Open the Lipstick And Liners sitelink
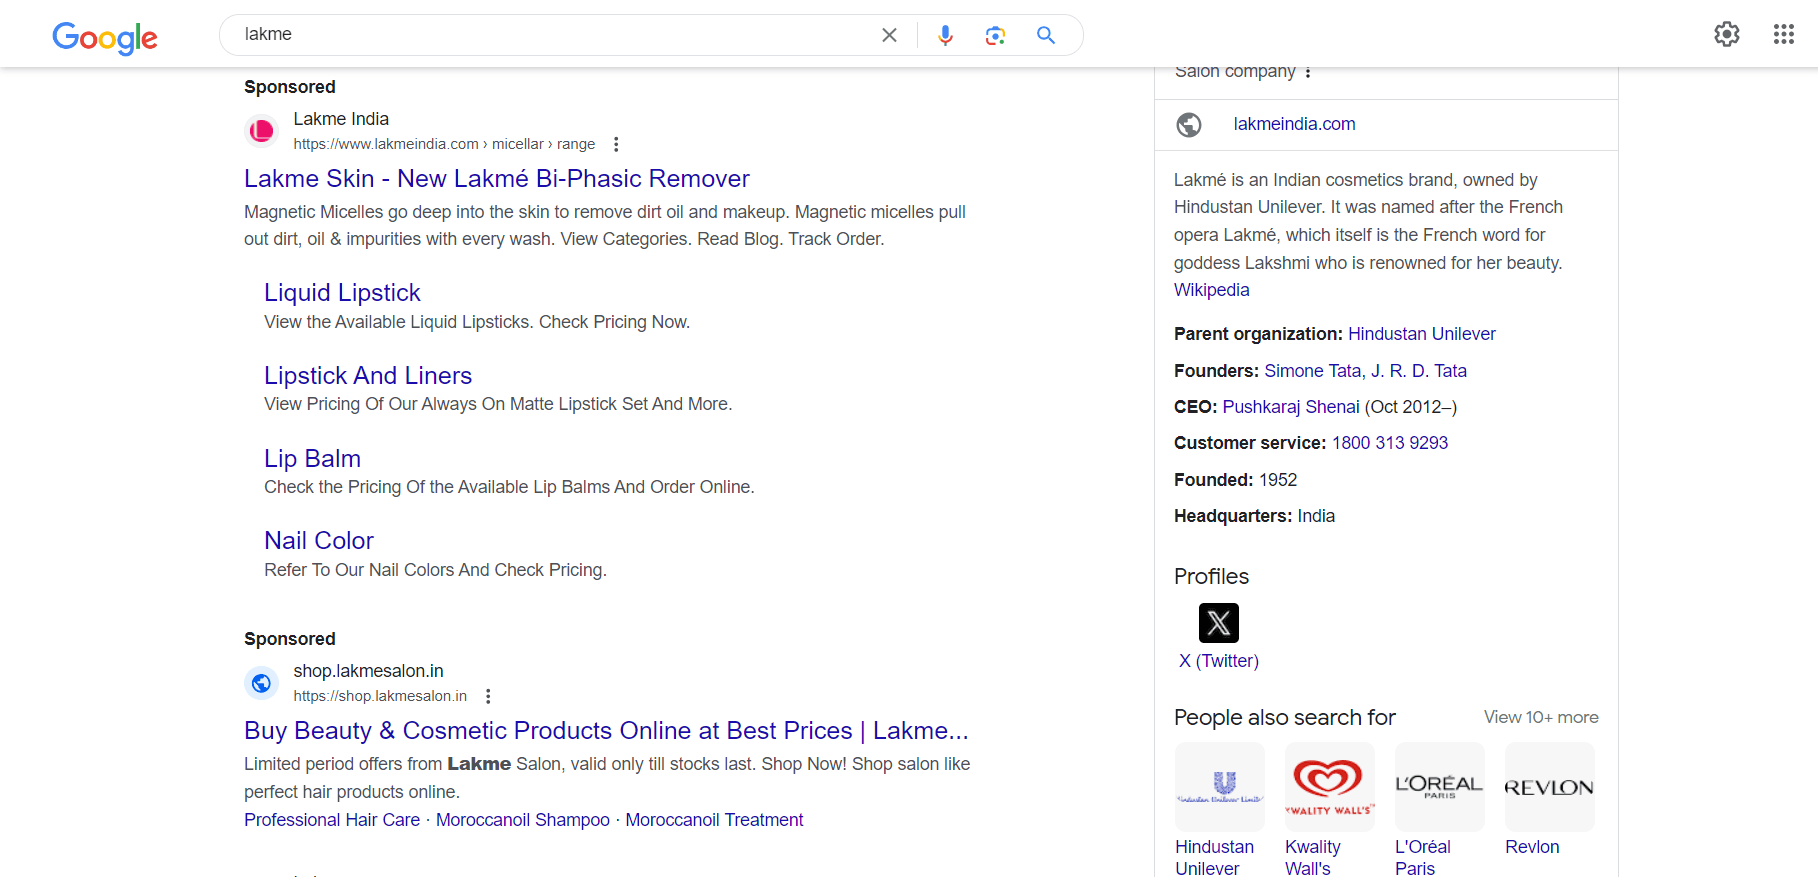The height and width of the screenshot is (877, 1818). coord(368,376)
